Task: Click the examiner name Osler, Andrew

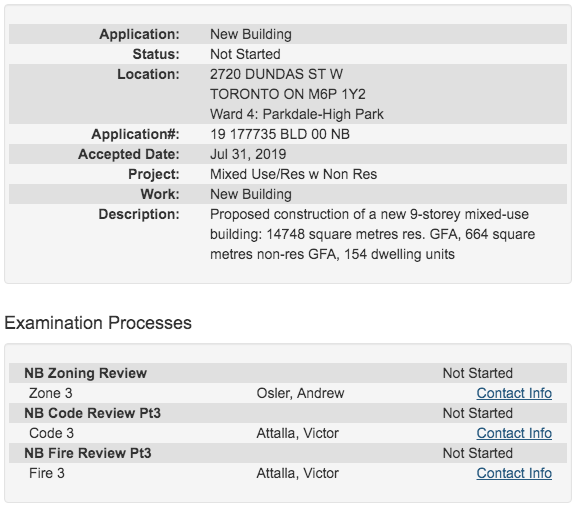Action: pyautogui.click(x=300, y=393)
